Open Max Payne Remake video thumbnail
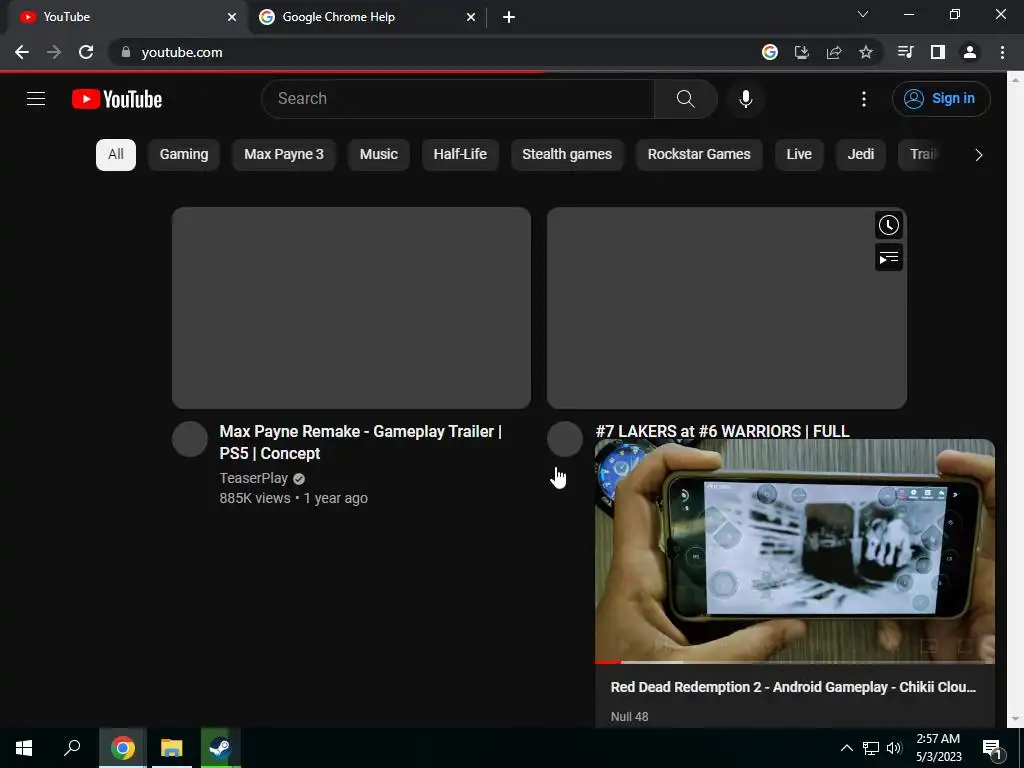The height and width of the screenshot is (768, 1024). 351,308
